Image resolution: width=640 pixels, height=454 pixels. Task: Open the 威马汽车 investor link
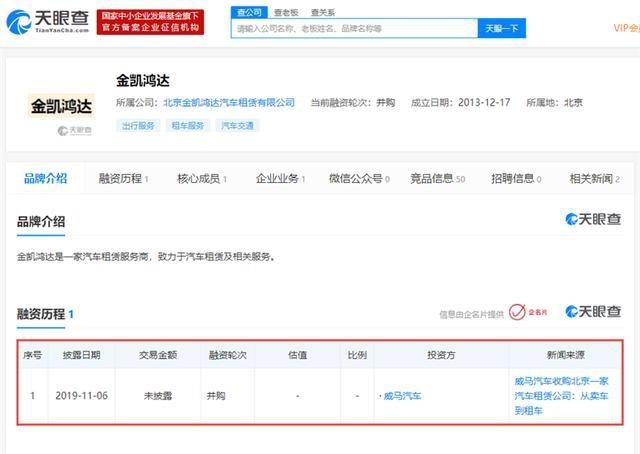pos(402,396)
